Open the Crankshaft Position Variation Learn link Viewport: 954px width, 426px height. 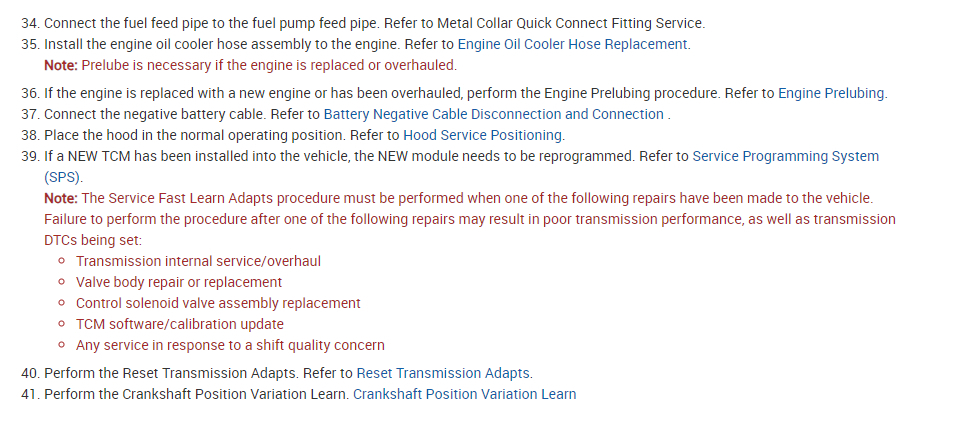(464, 394)
